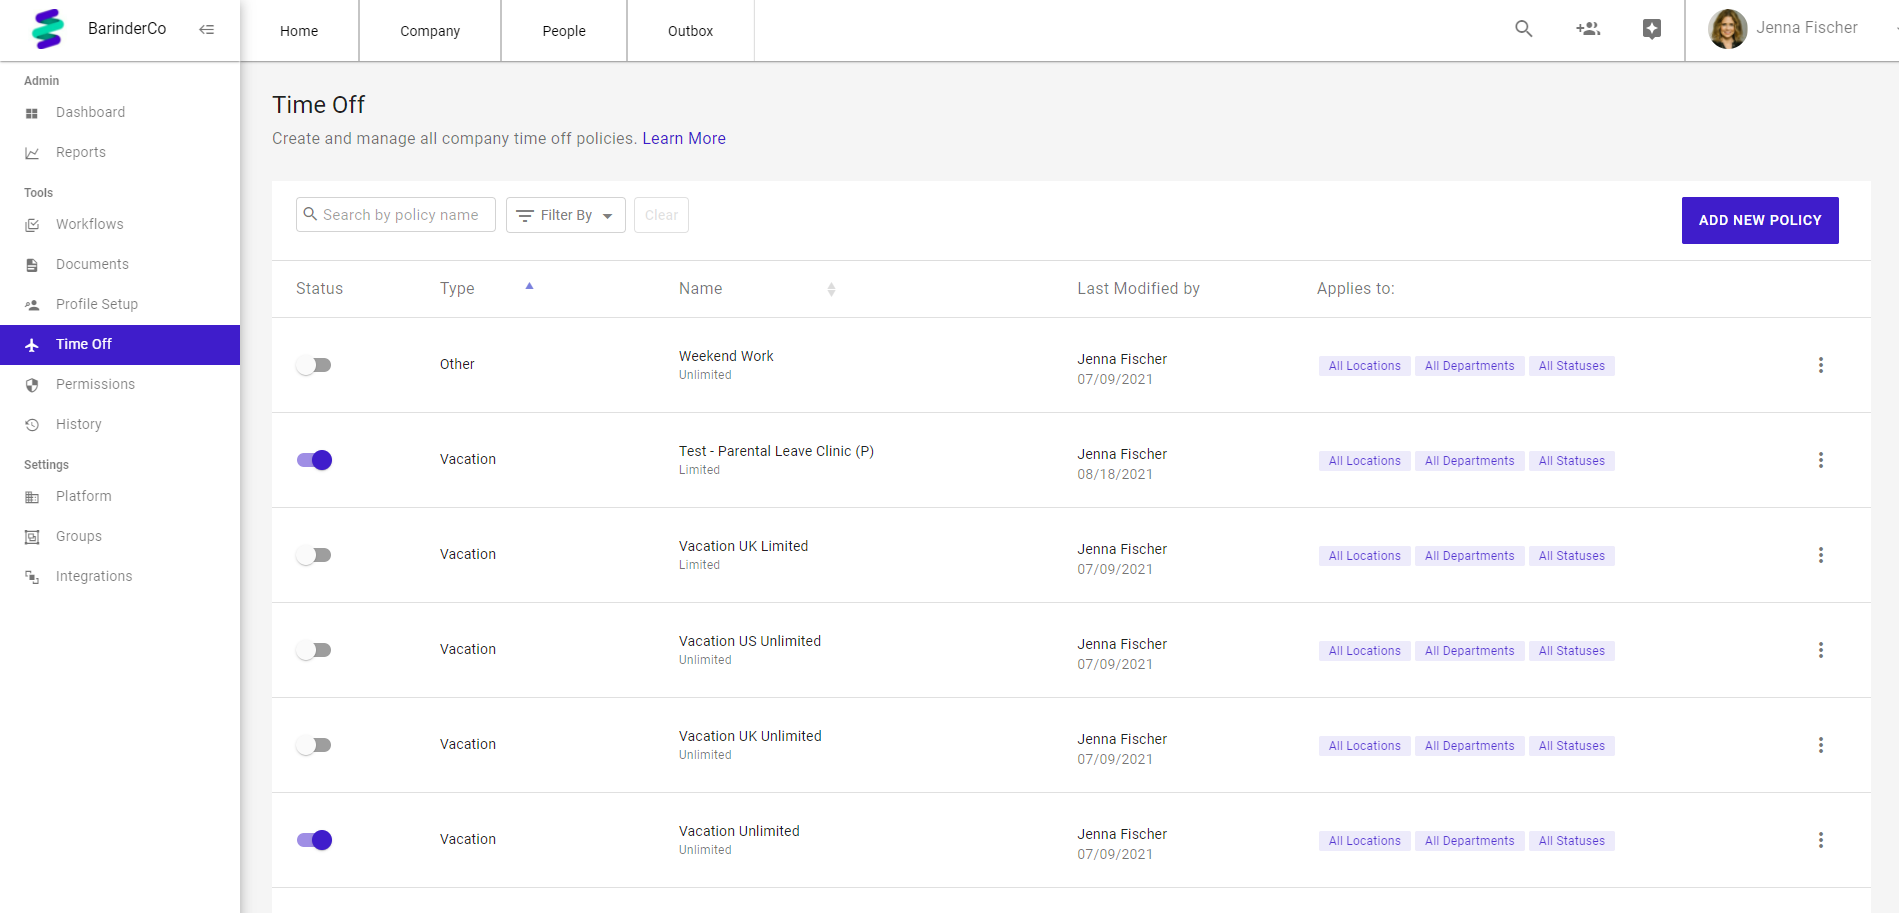Open the Outbox tab
This screenshot has width=1899, height=913.
(x=690, y=31)
